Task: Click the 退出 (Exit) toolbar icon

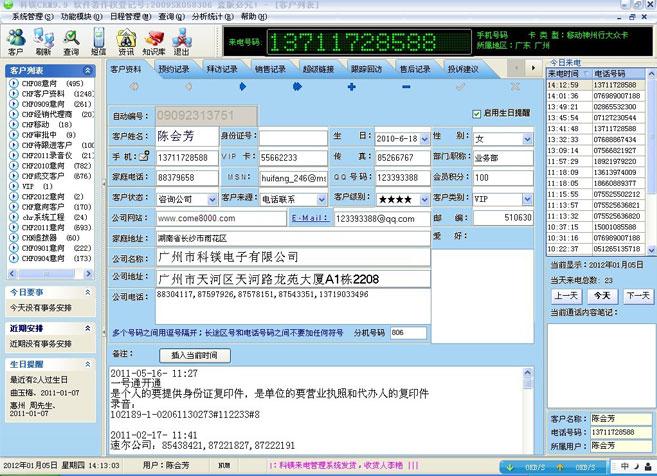Action: pyautogui.click(x=181, y=40)
